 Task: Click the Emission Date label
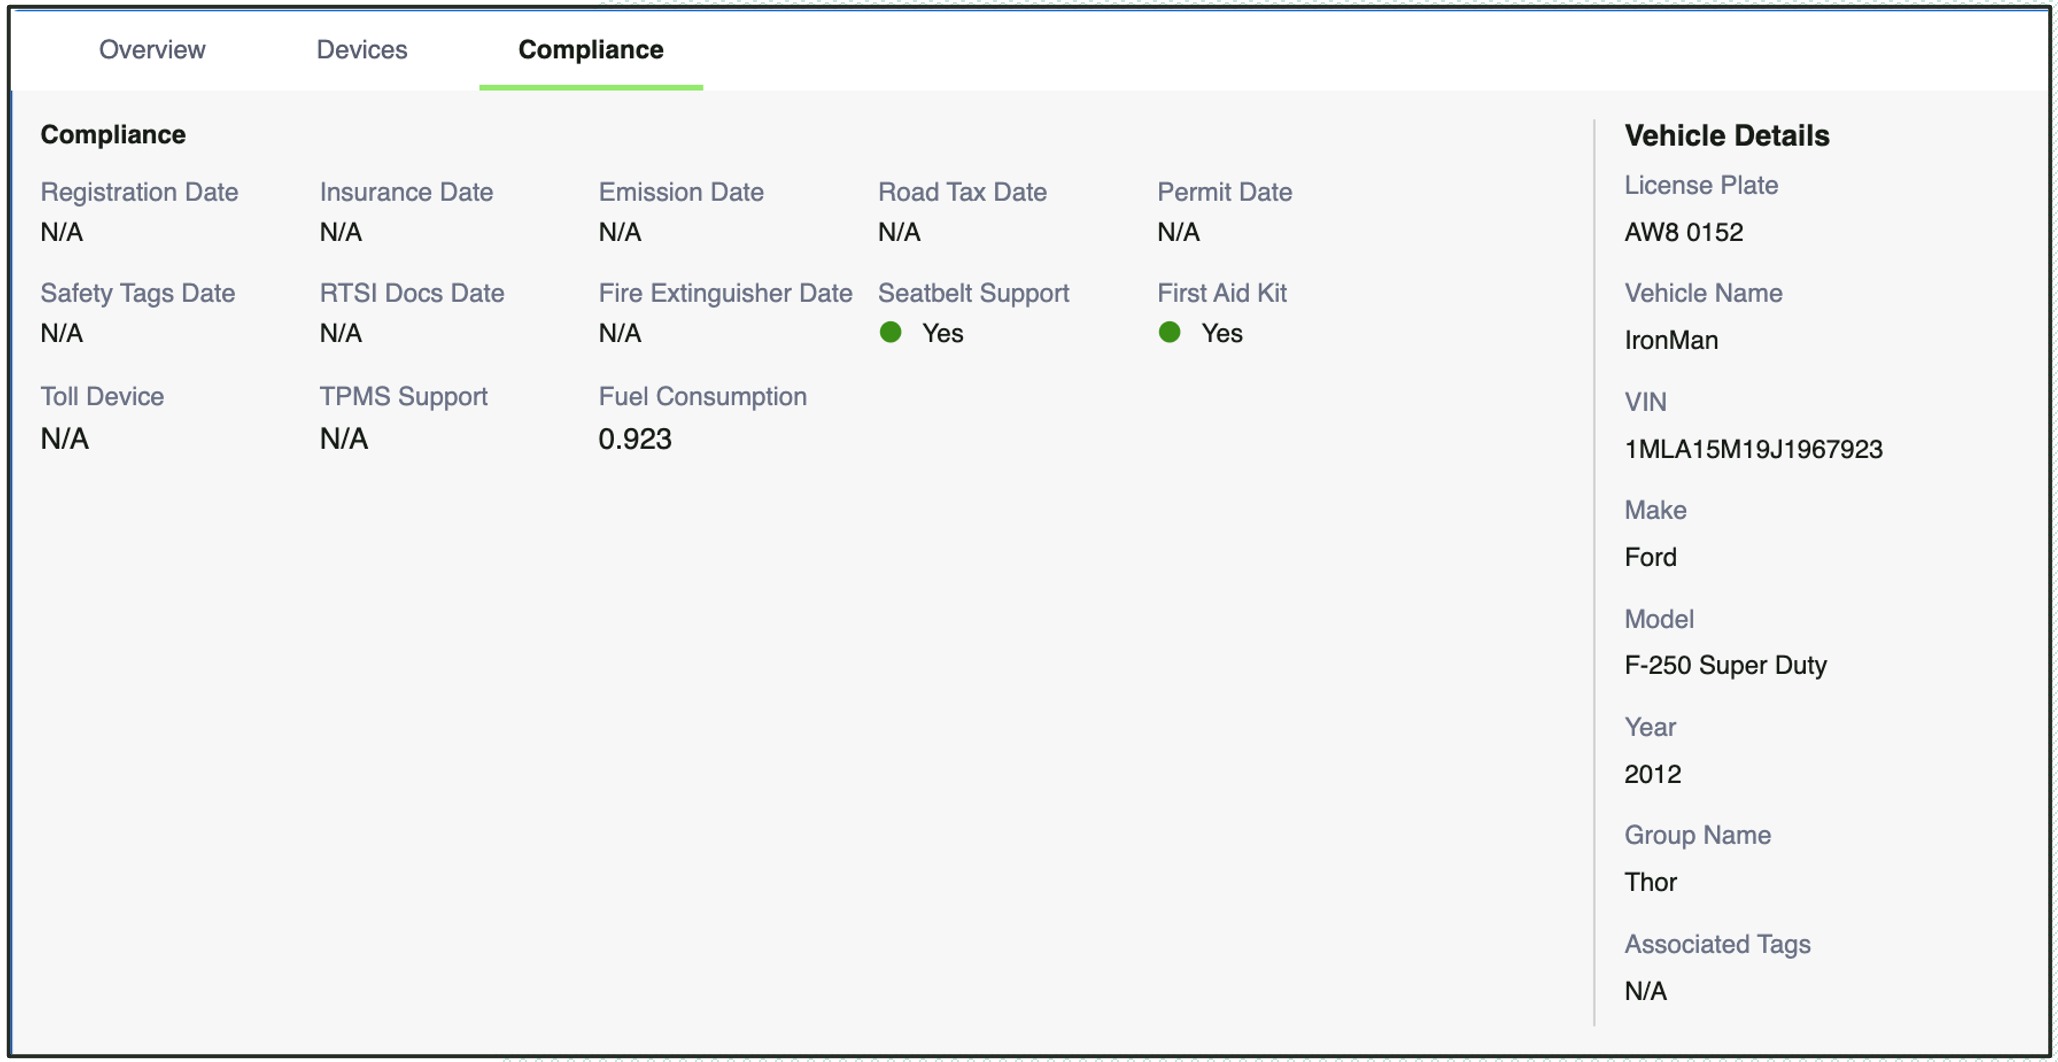coord(681,192)
